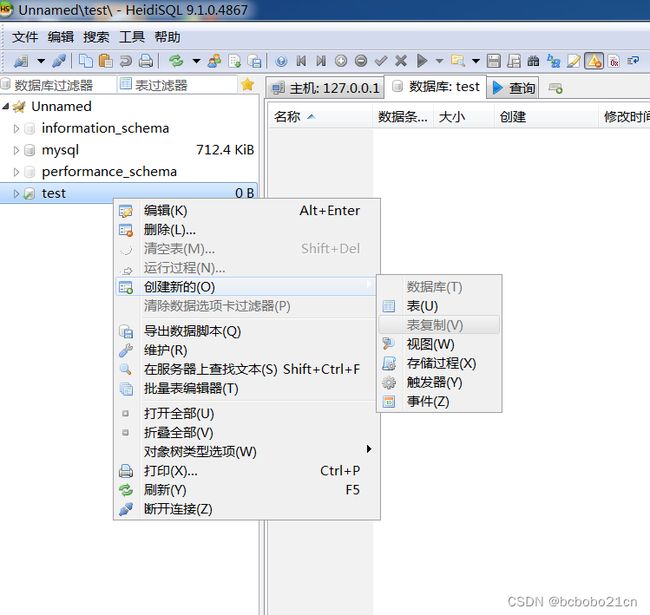Open the 搜索 menu
650x615 pixels.
[x=96, y=37]
